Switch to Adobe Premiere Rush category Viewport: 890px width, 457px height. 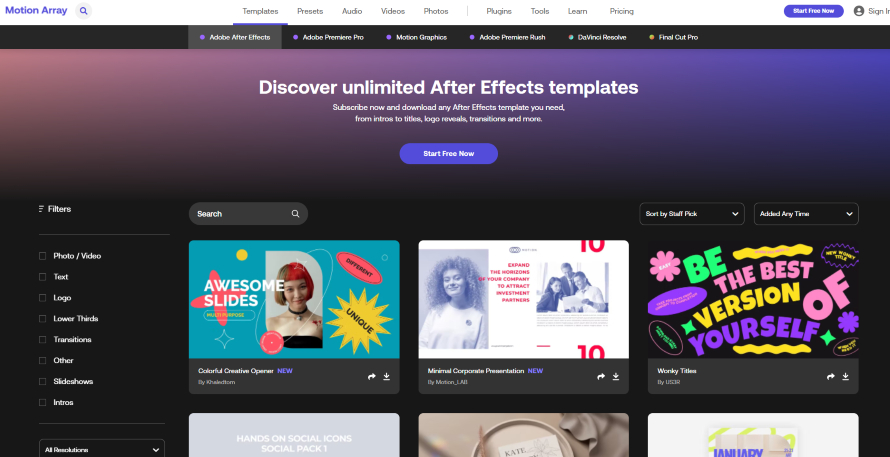(x=507, y=37)
